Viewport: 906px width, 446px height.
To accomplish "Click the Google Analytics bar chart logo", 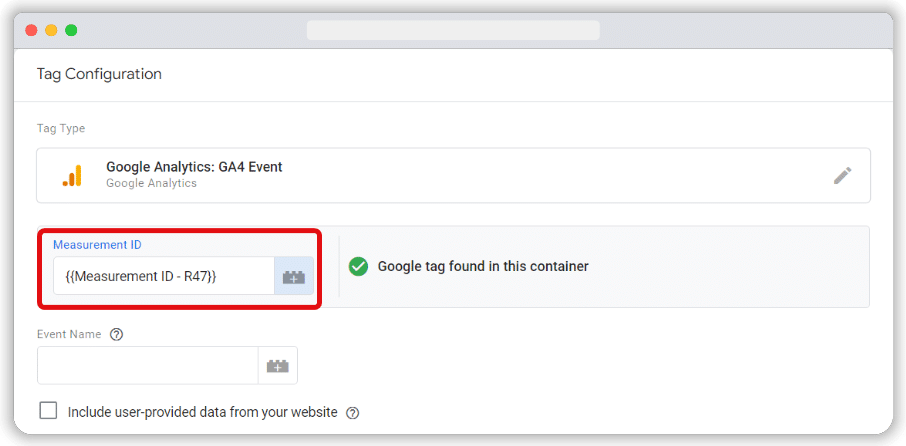I will click(72, 175).
